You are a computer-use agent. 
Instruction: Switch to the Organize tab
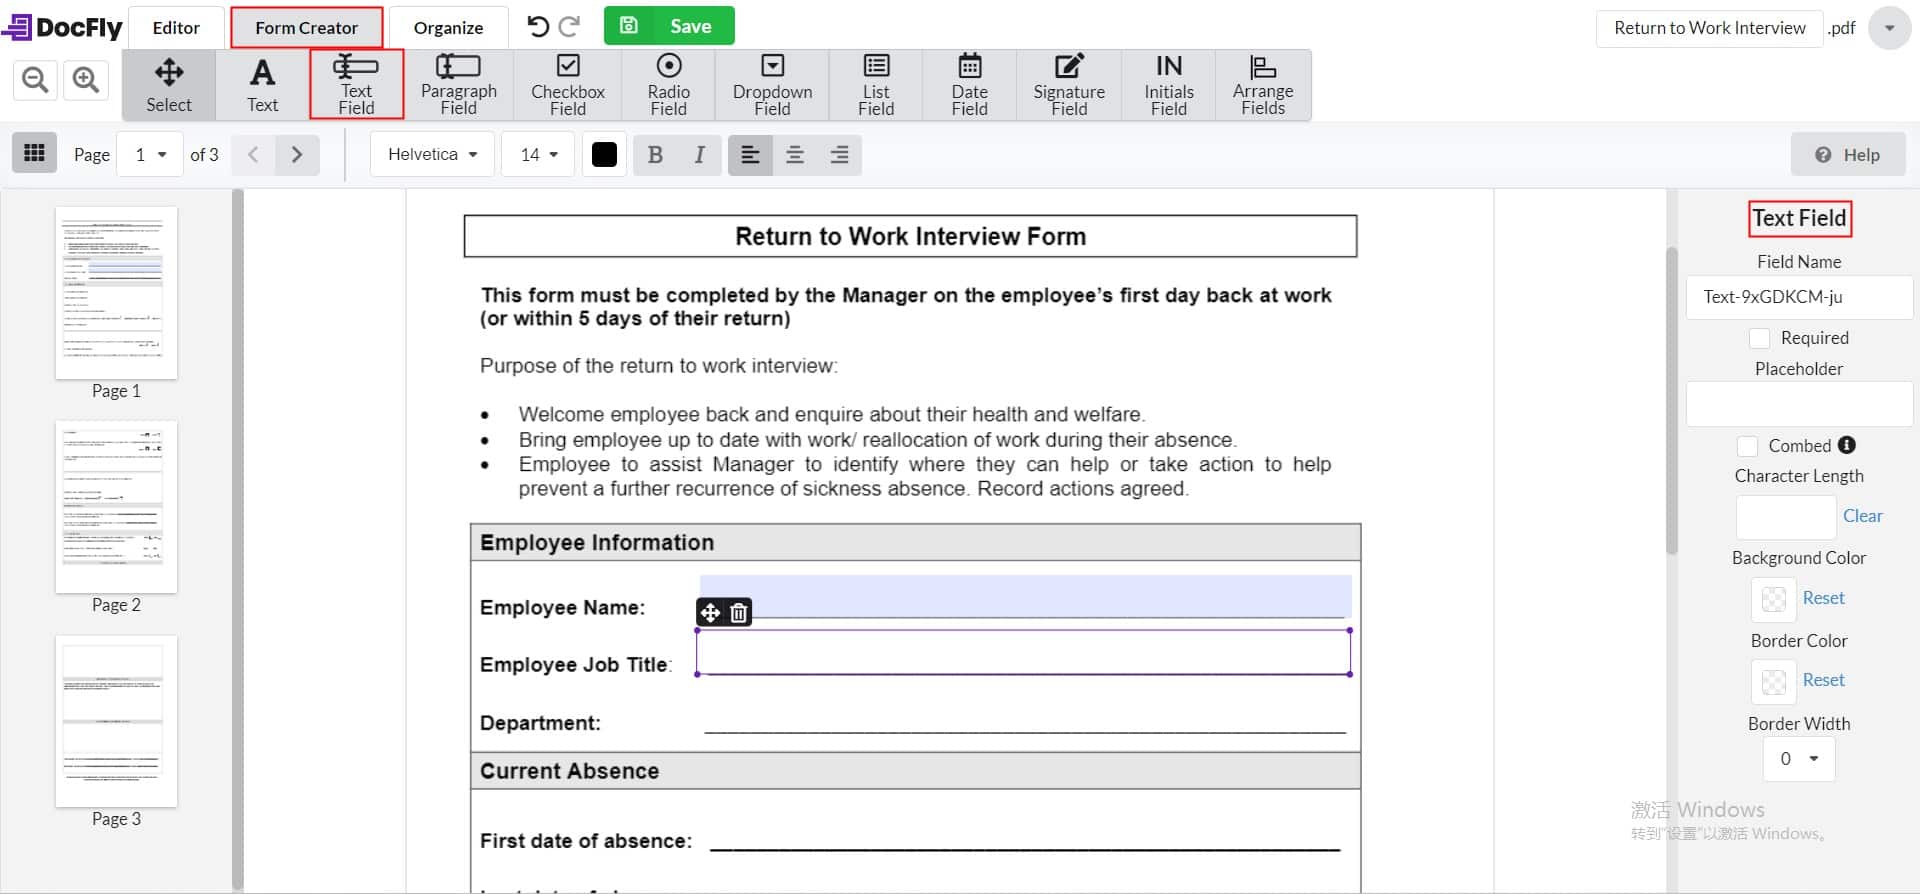(448, 28)
